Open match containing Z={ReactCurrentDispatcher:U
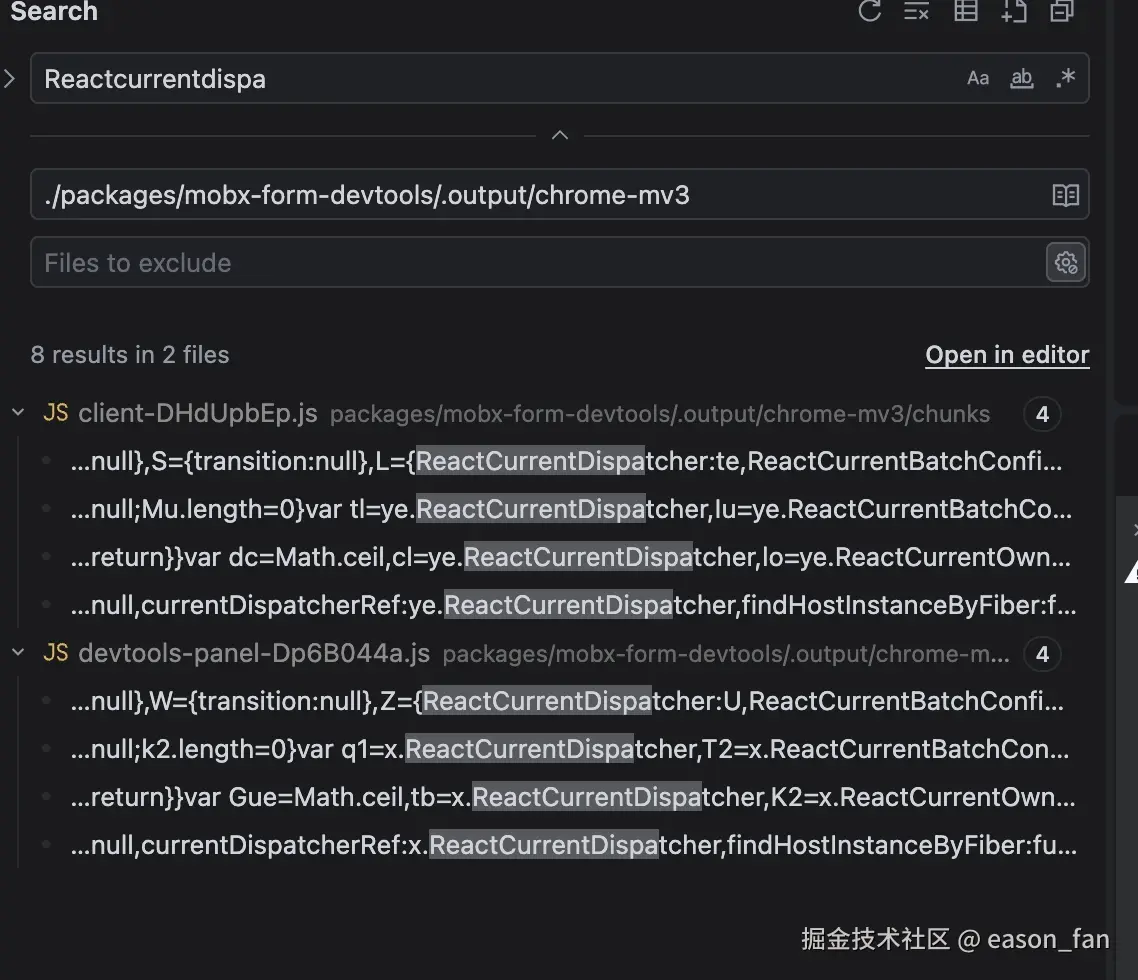 (567, 701)
